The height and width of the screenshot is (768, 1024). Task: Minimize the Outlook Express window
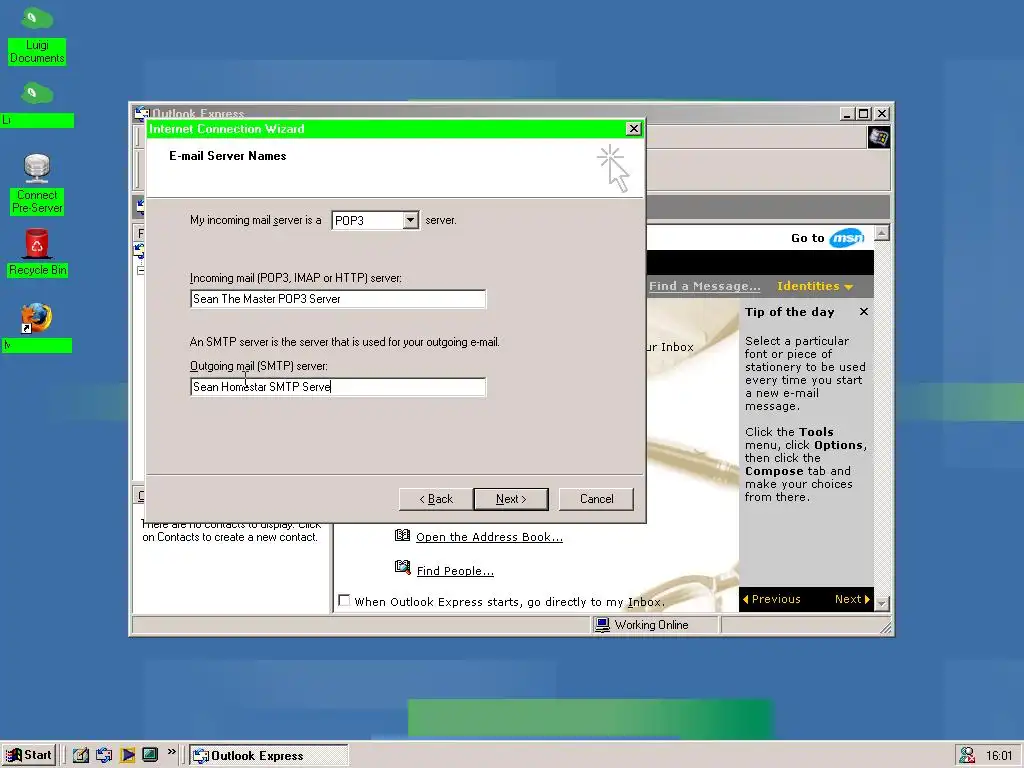click(x=847, y=114)
